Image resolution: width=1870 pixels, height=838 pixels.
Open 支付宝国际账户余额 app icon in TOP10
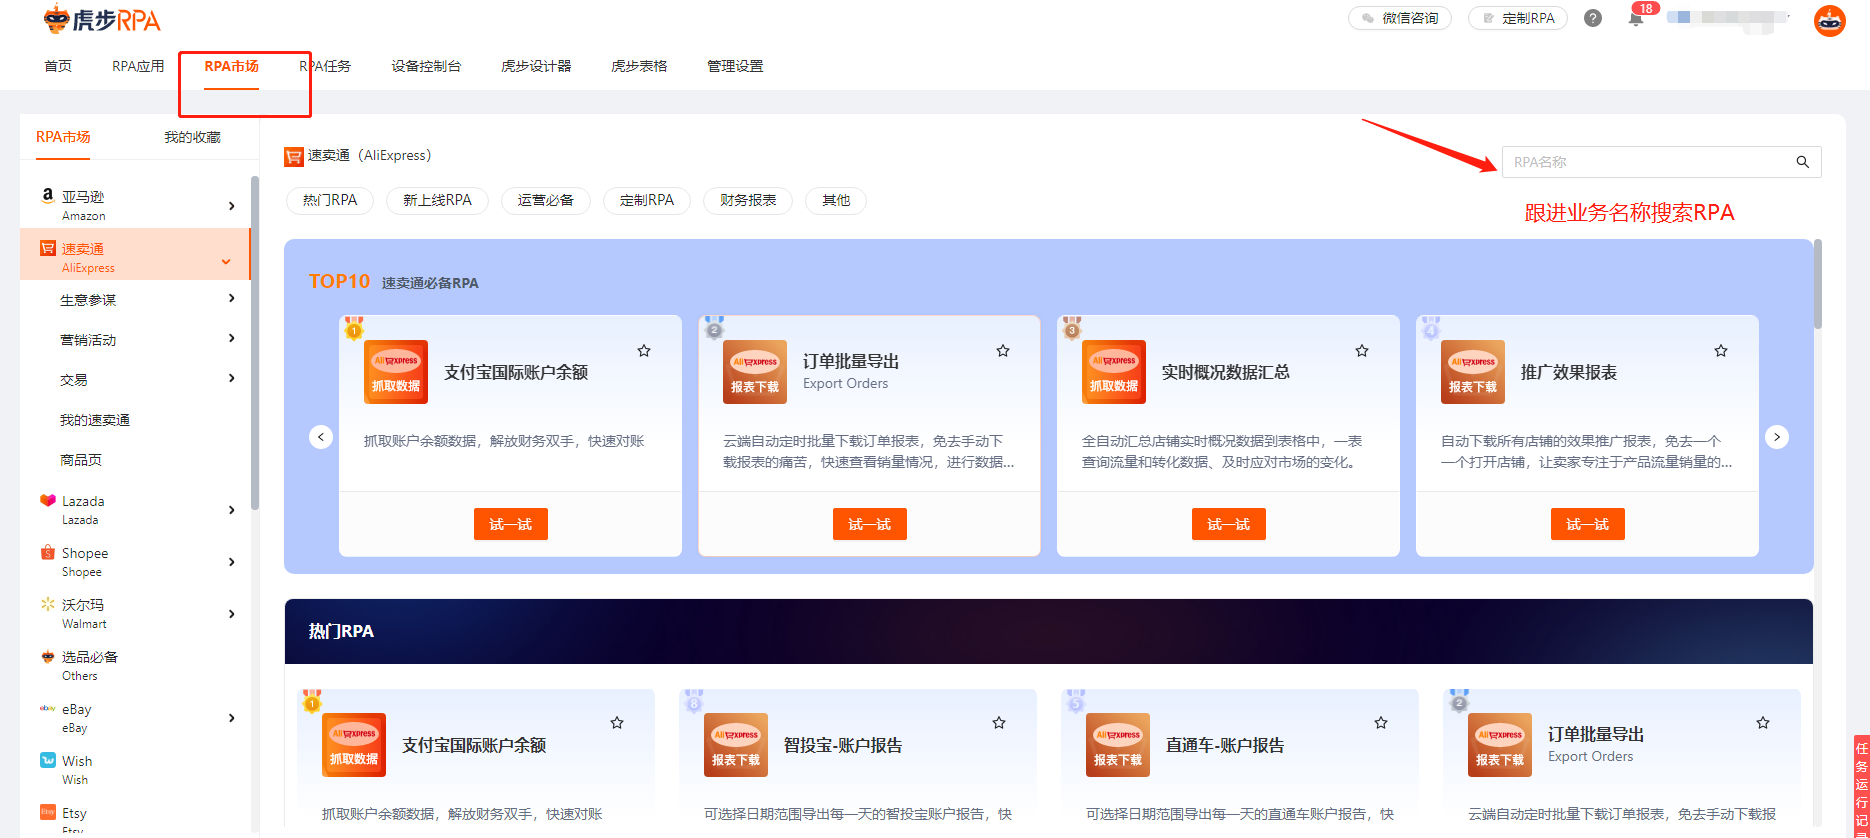pyautogui.click(x=396, y=372)
